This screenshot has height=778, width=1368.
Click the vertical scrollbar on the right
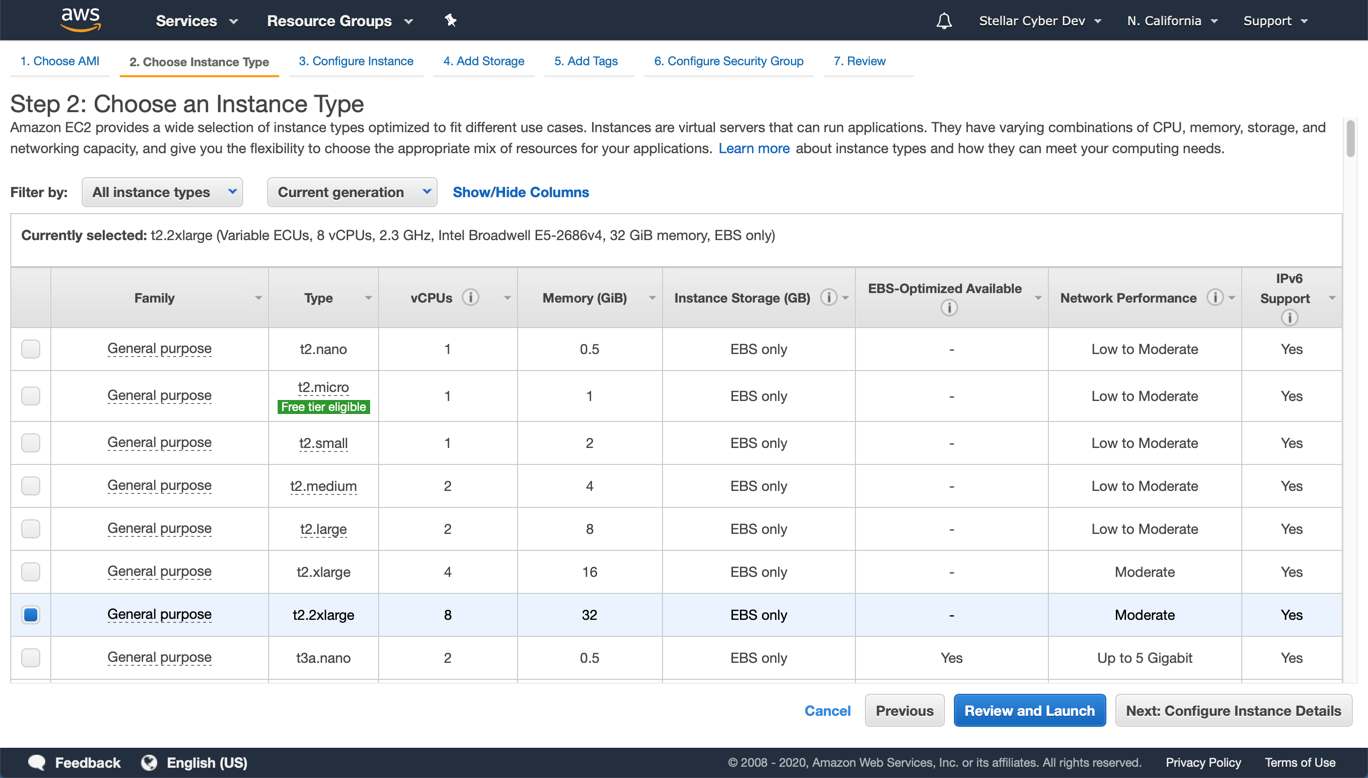pos(1351,140)
